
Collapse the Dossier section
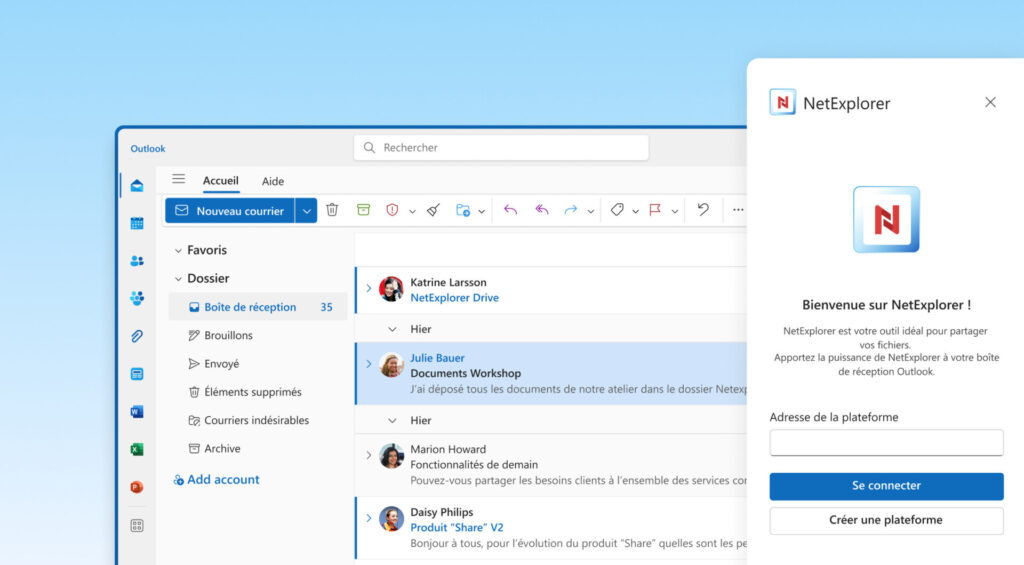click(178, 279)
